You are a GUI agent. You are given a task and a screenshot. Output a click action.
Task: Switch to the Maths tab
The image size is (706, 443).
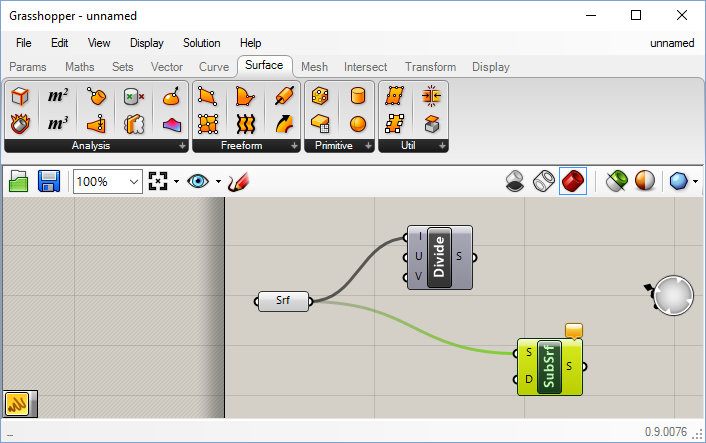pos(80,67)
